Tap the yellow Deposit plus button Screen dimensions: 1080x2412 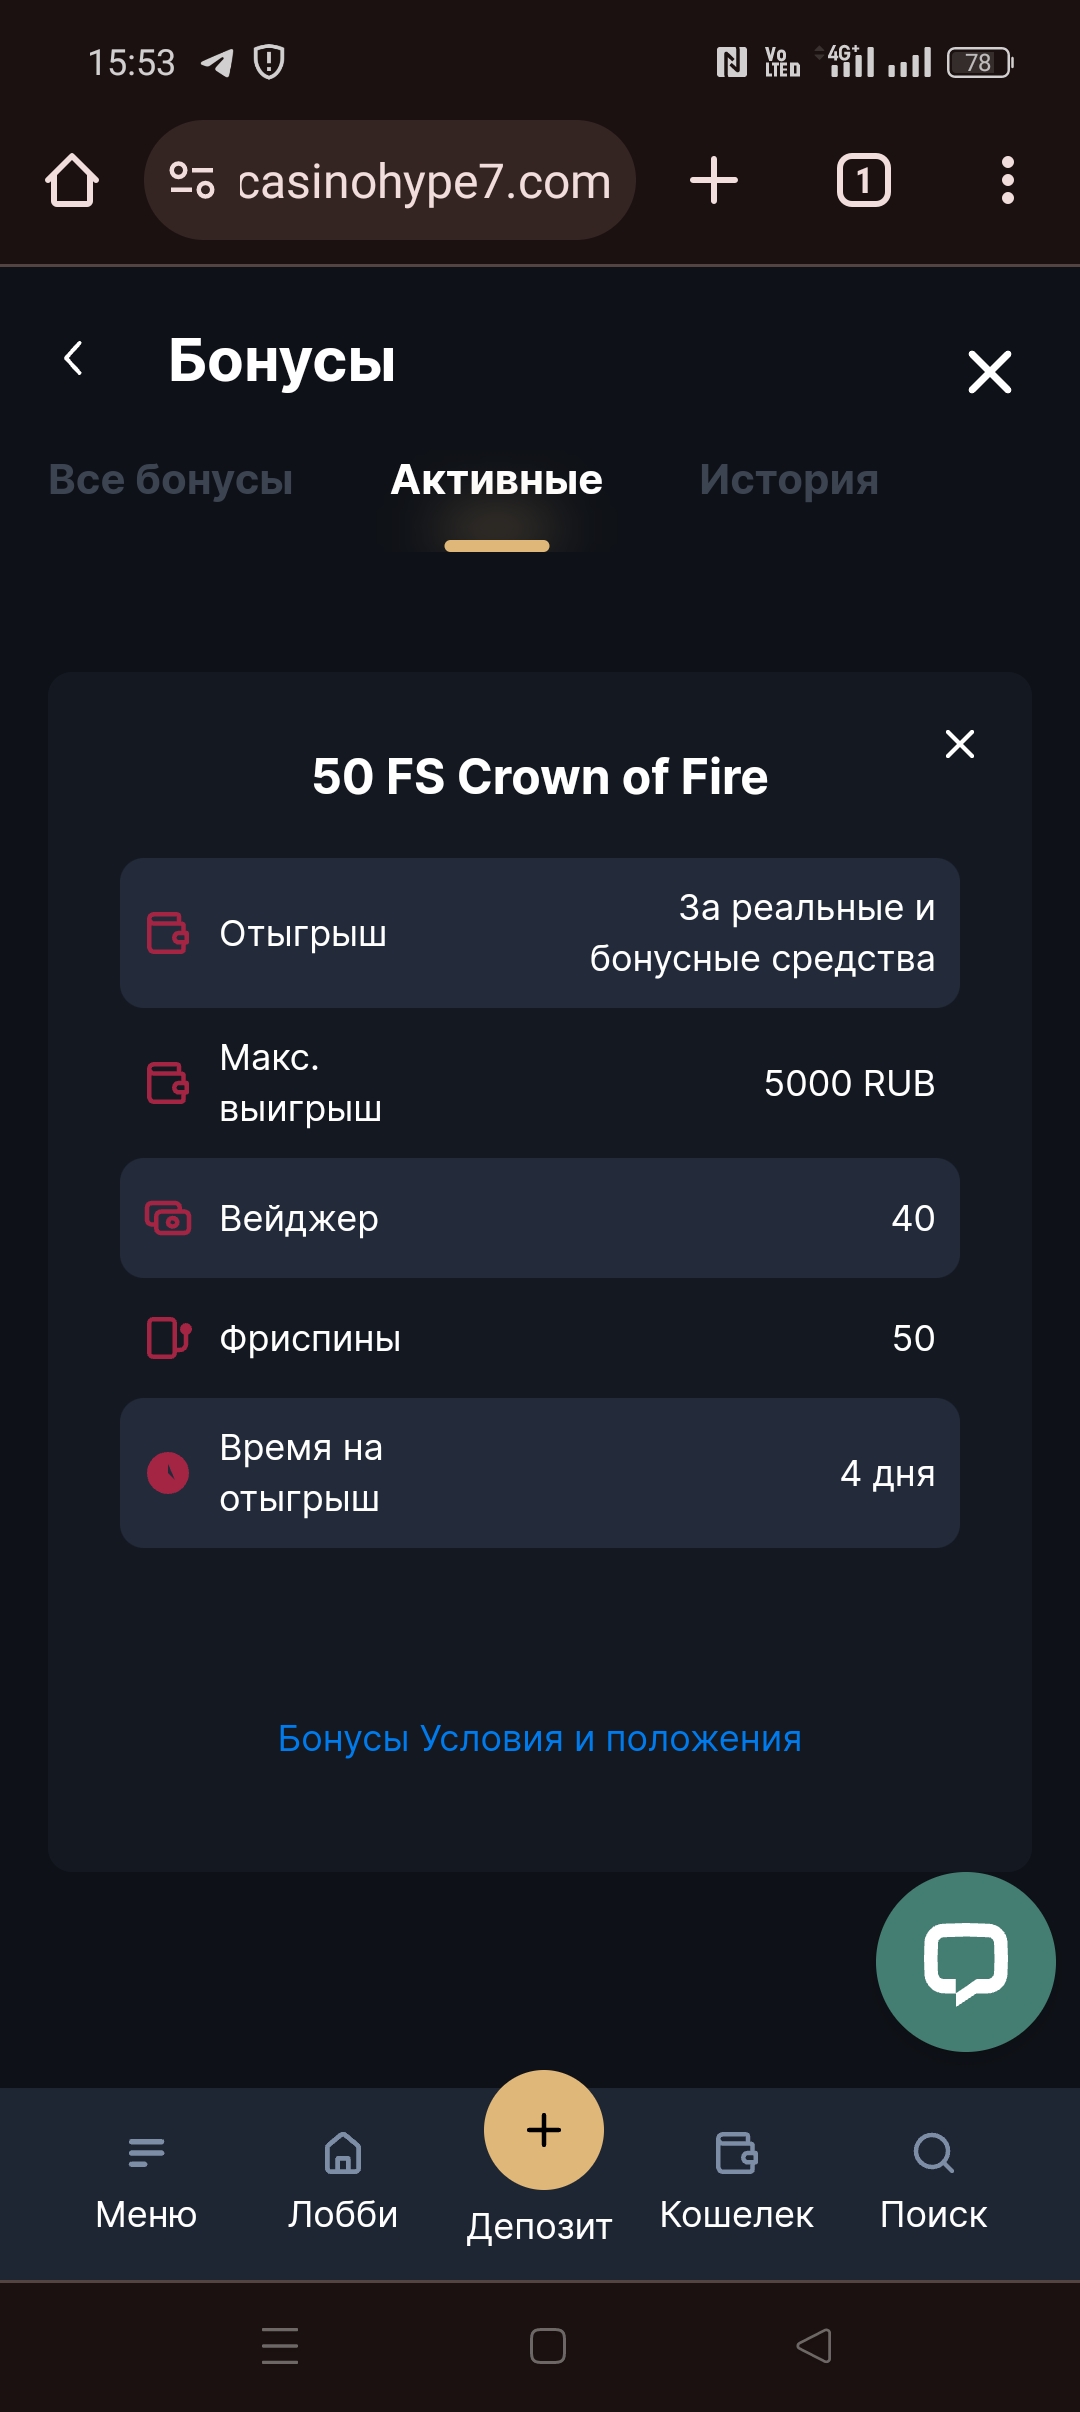[x=543, y=2130]
